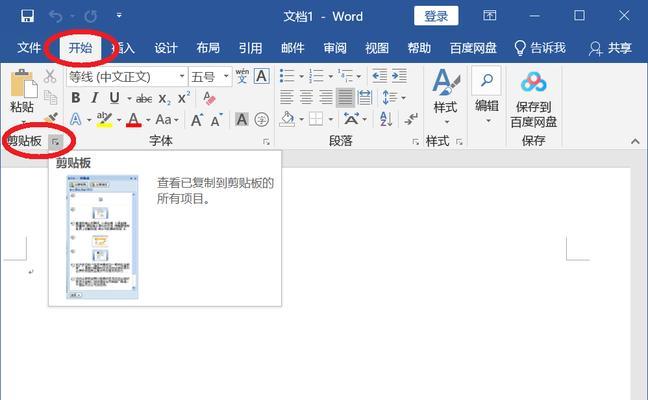648x400 pixels.
Task: Open the underline style dropdown arrow
Action: click(129, 98)
